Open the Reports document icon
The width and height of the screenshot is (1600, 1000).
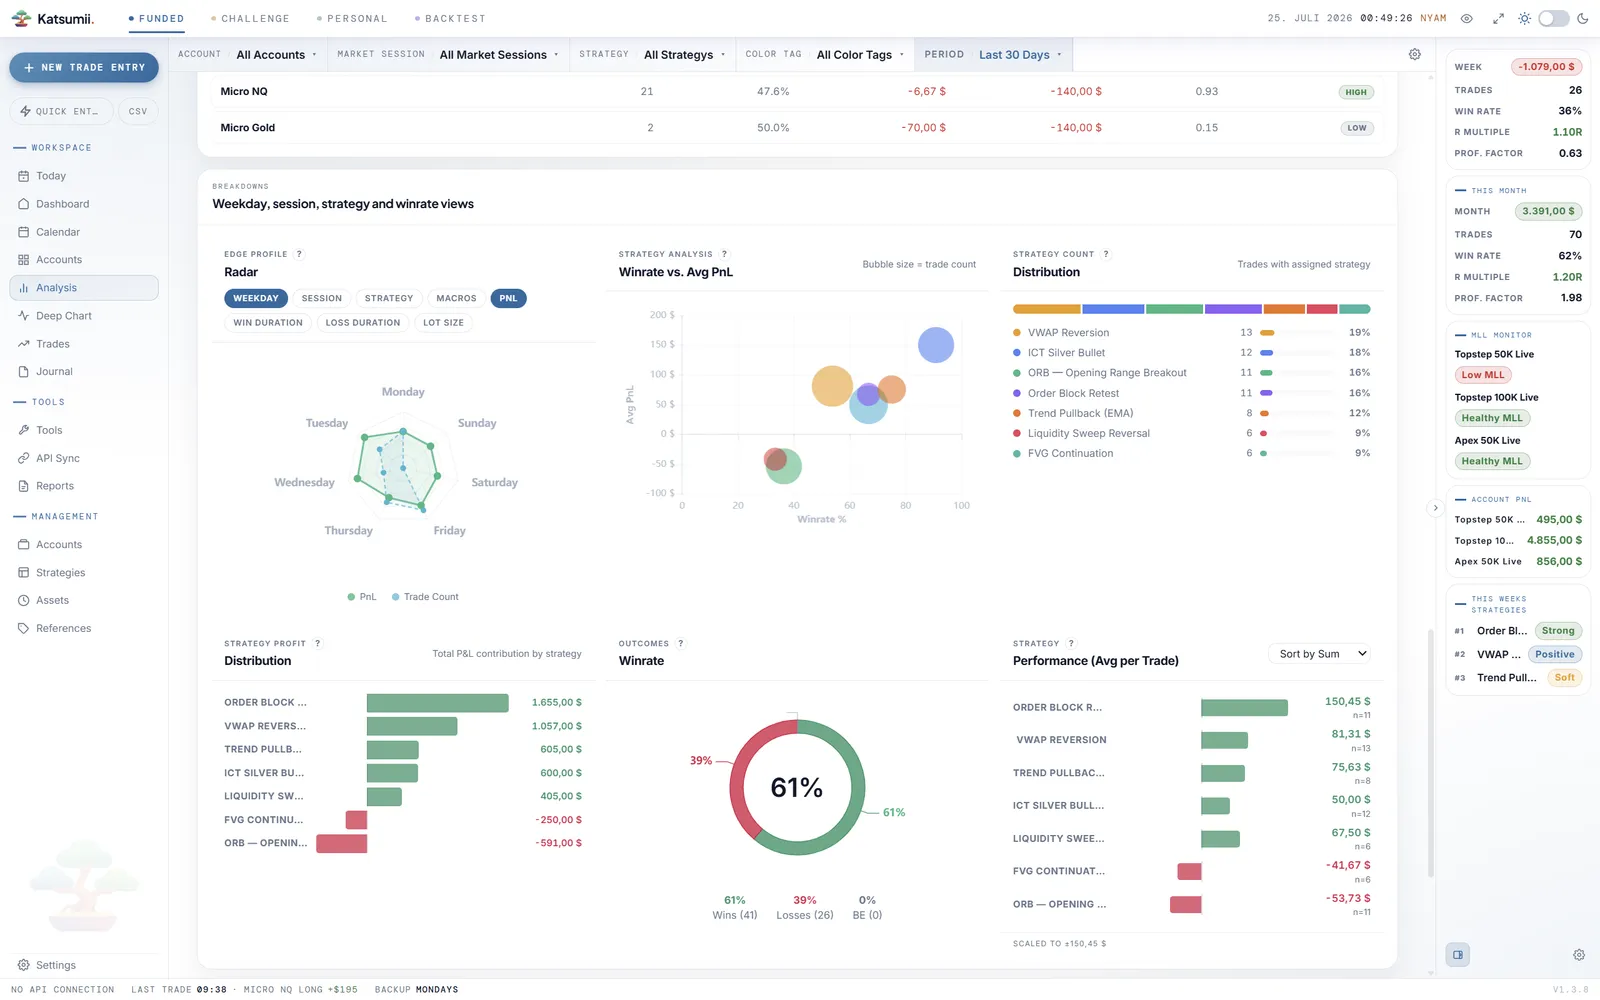pyautogui.click(x=23, y=486)
